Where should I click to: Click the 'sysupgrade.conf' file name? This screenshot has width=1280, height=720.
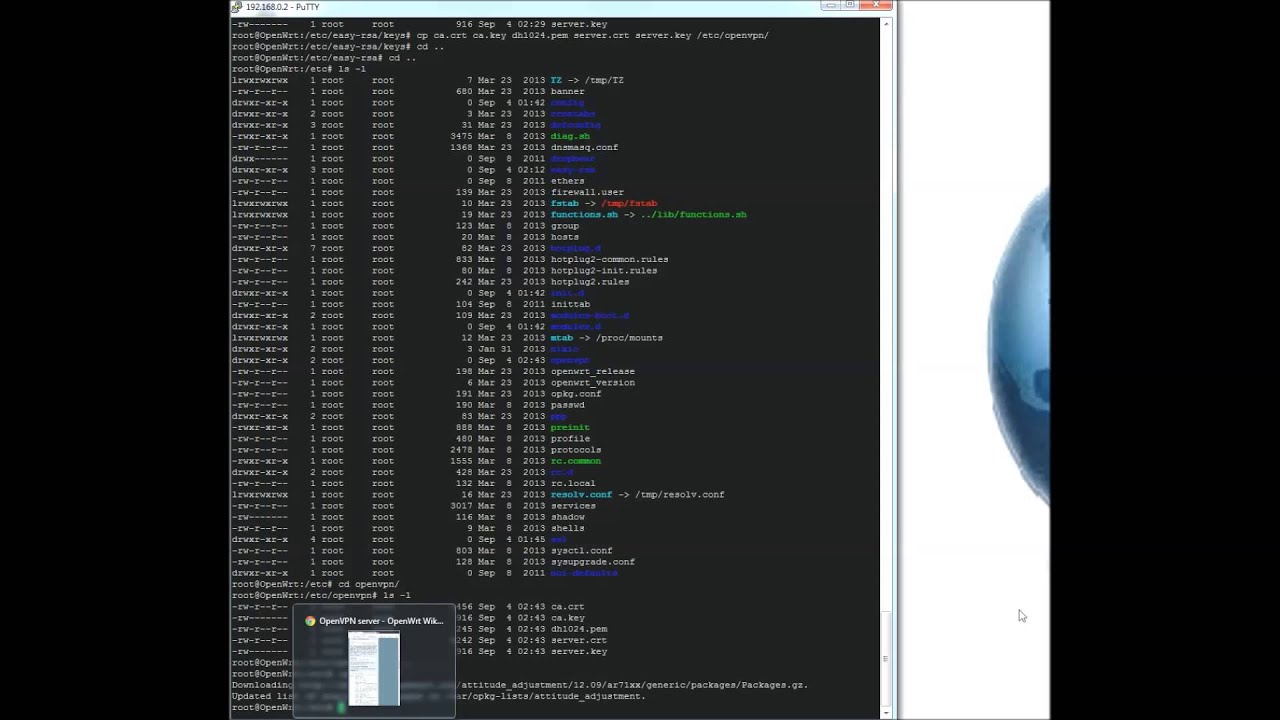pyautogui.click(x=593, y=562)
